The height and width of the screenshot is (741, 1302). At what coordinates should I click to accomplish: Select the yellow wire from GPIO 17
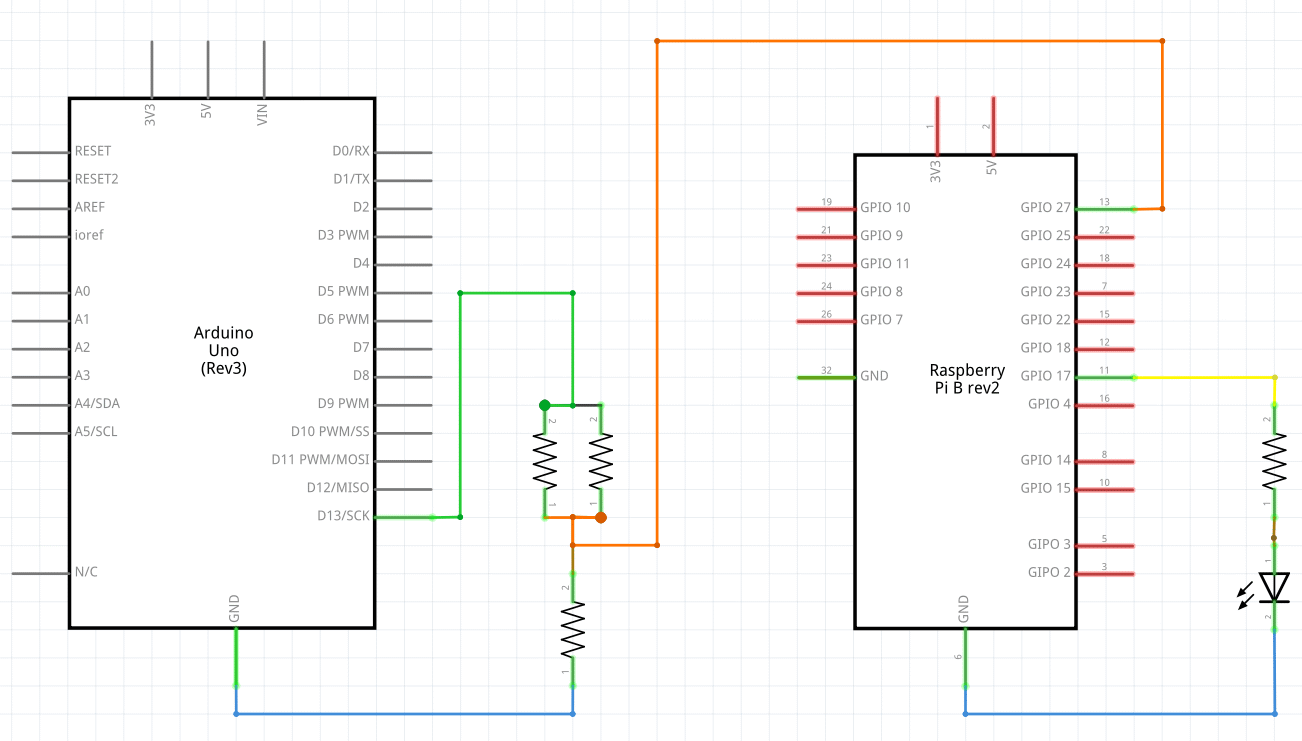point(1205,378)
